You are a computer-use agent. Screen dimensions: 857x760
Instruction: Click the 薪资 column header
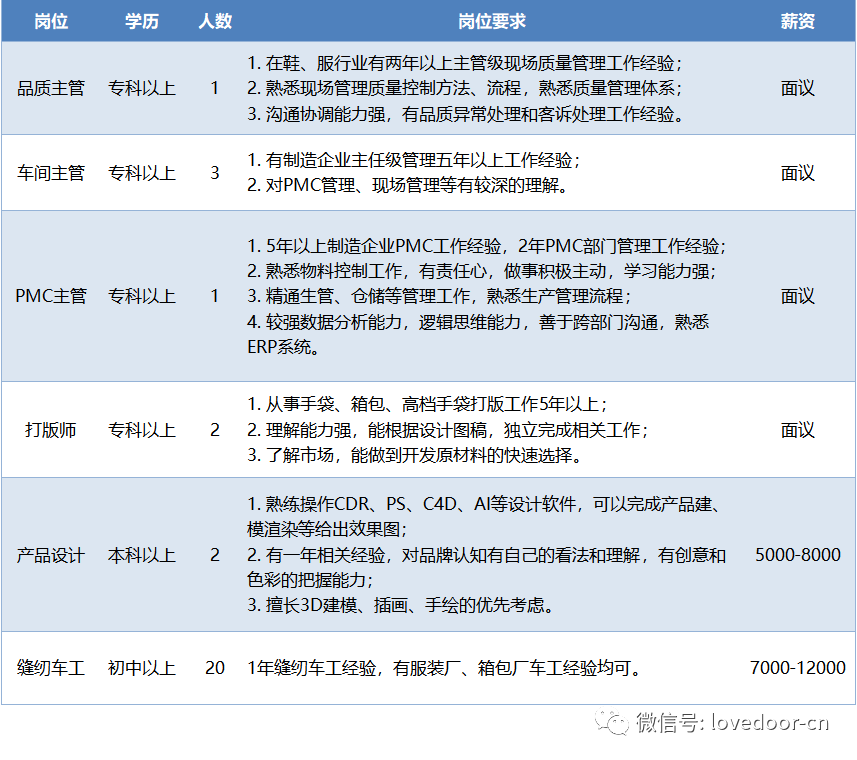(x=797, y=21)
